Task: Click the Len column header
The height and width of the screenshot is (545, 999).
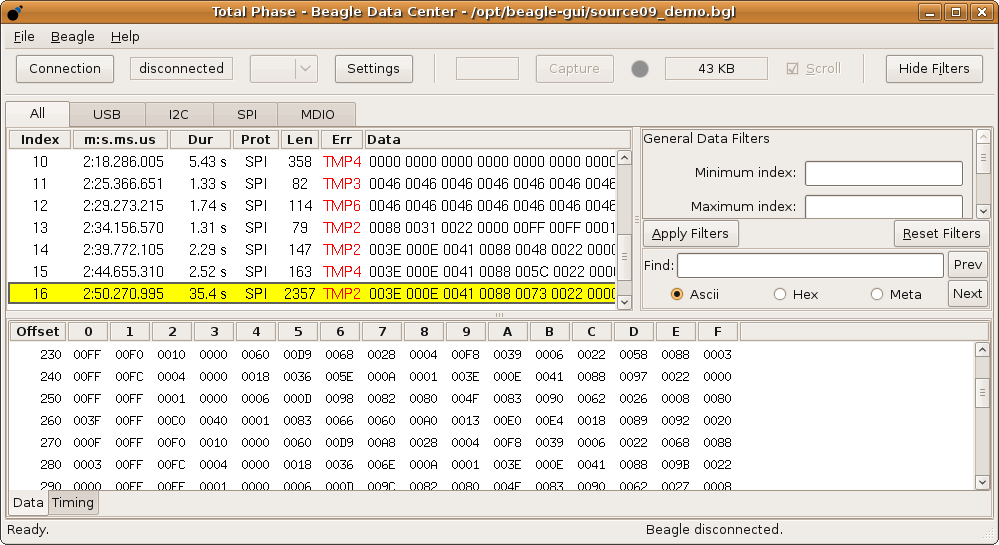Action: [x=299, y=140]
